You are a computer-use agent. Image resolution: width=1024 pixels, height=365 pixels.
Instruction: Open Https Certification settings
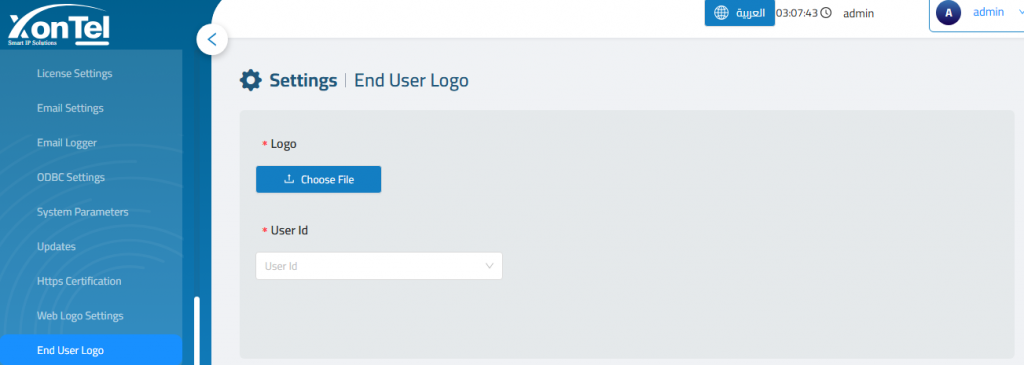click(79, 281)
